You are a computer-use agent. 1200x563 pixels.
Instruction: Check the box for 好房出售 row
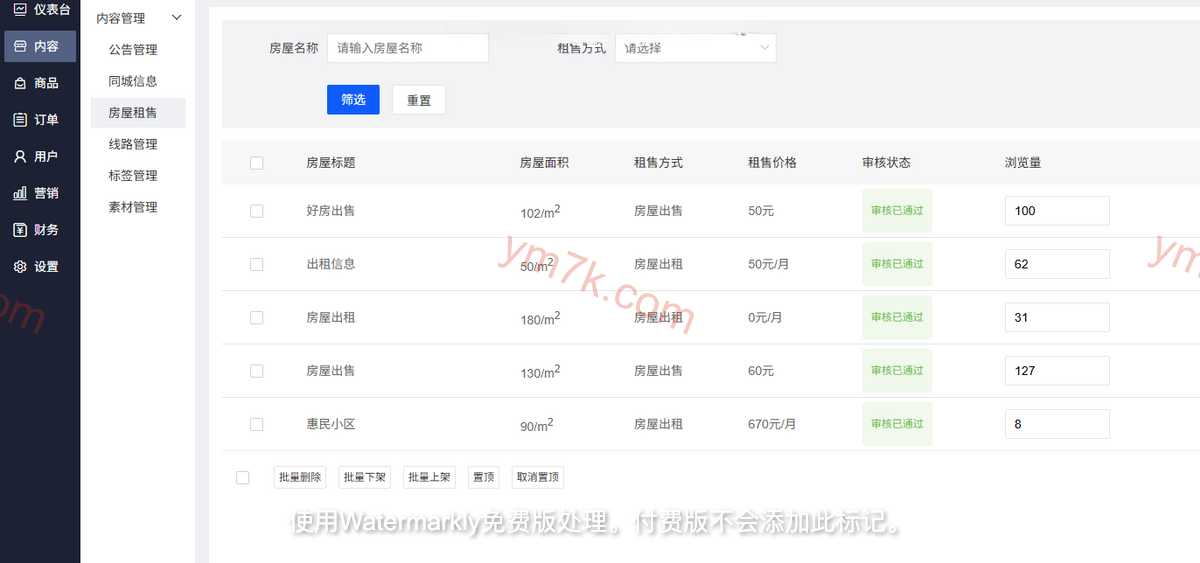point(257,211)
